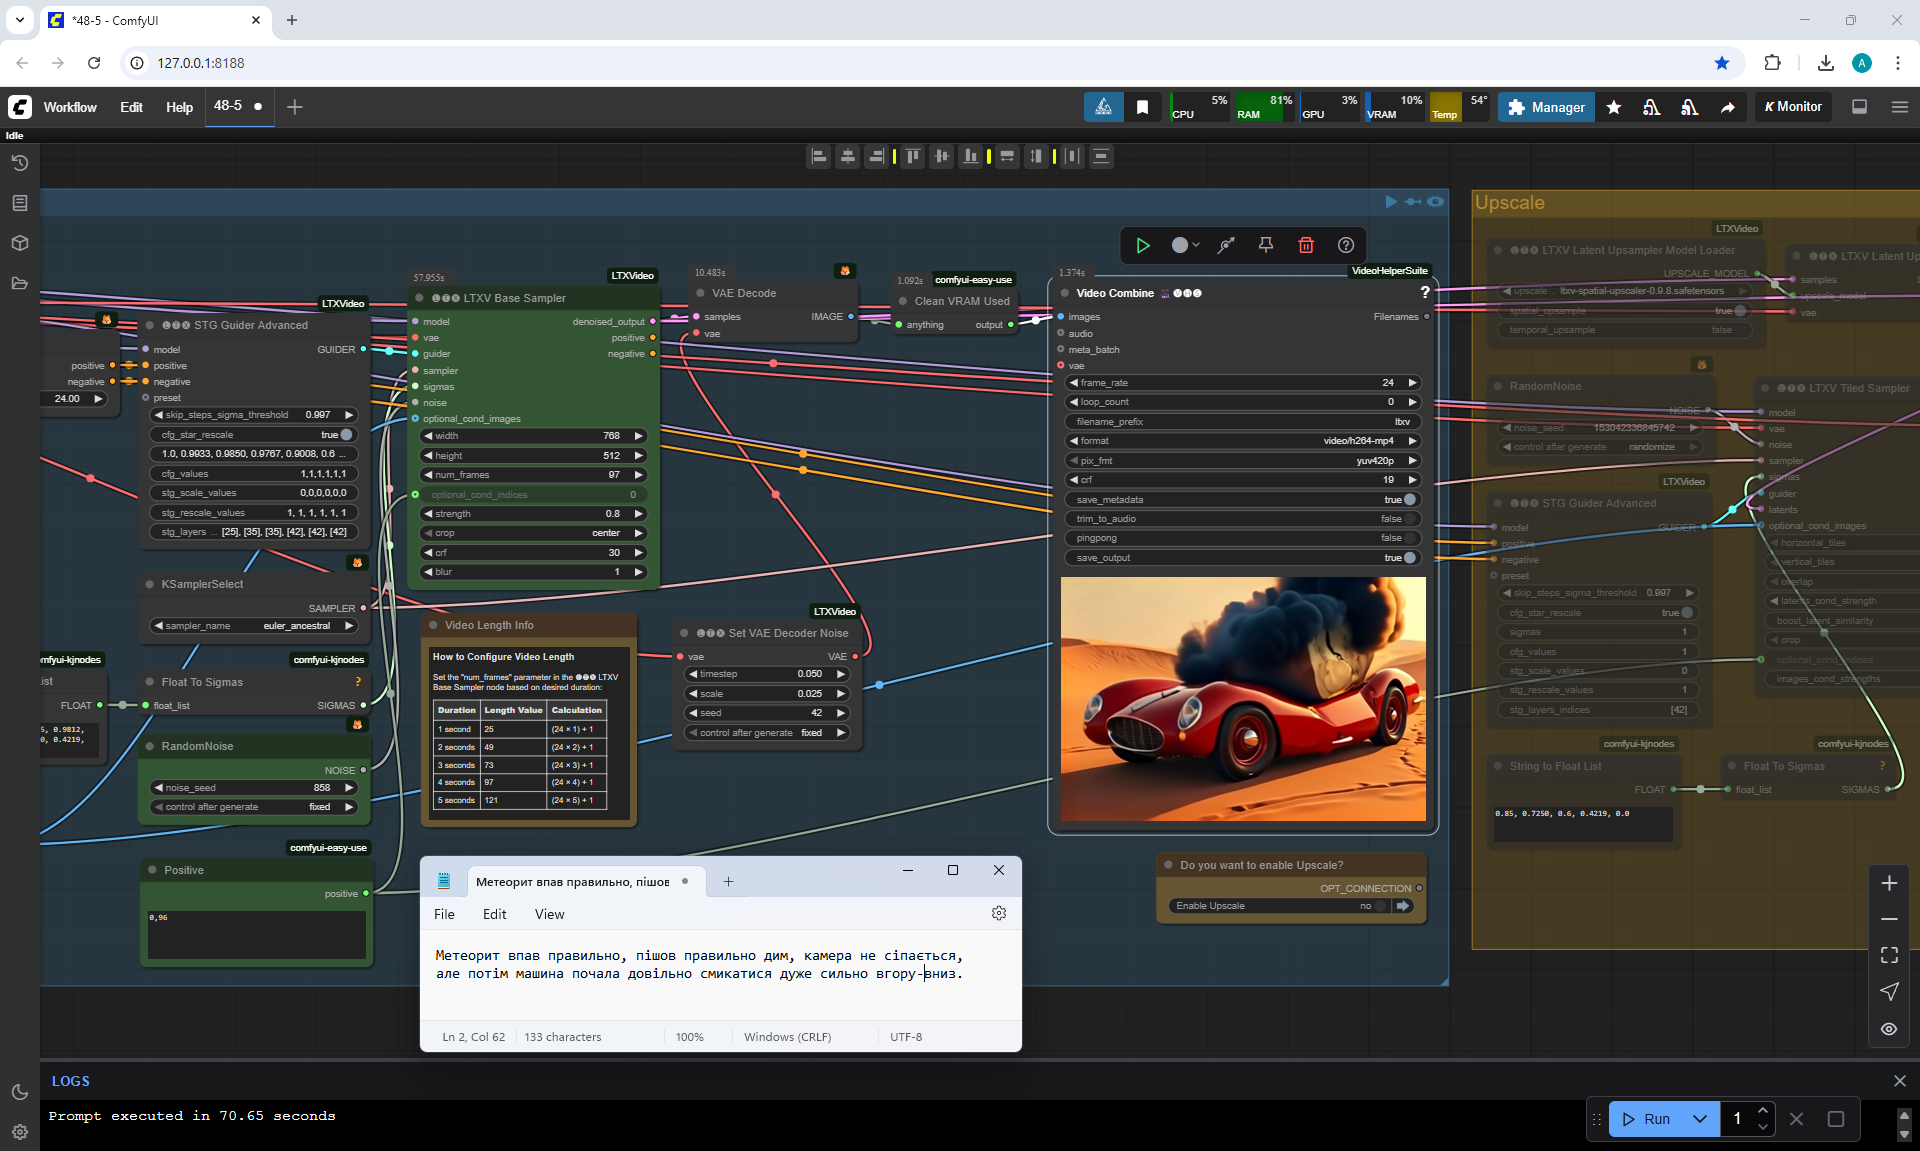The height and width of the screenshot is (1151, 1920).
Task: Pin the selected node with the pin icon
Action: pyautogui.click(x=1265, y=245)
